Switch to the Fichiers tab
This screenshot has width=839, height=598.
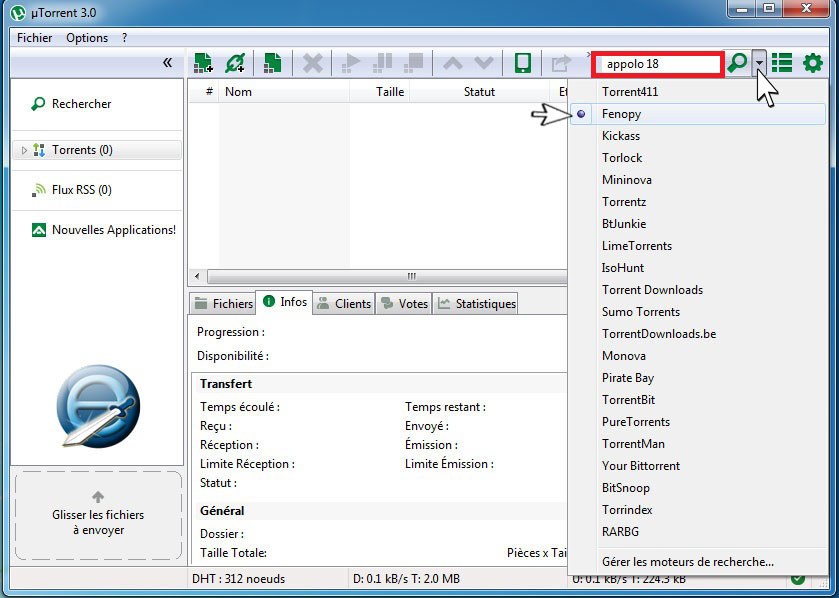[x=223, y=304]
